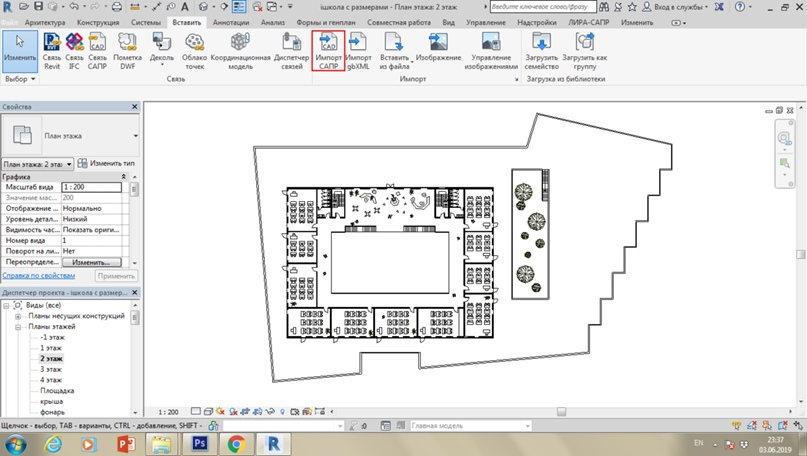Open Chrome from the Windows taskbar
The width and height of the screenshot is (807, 456).
[x=236, y=443]
